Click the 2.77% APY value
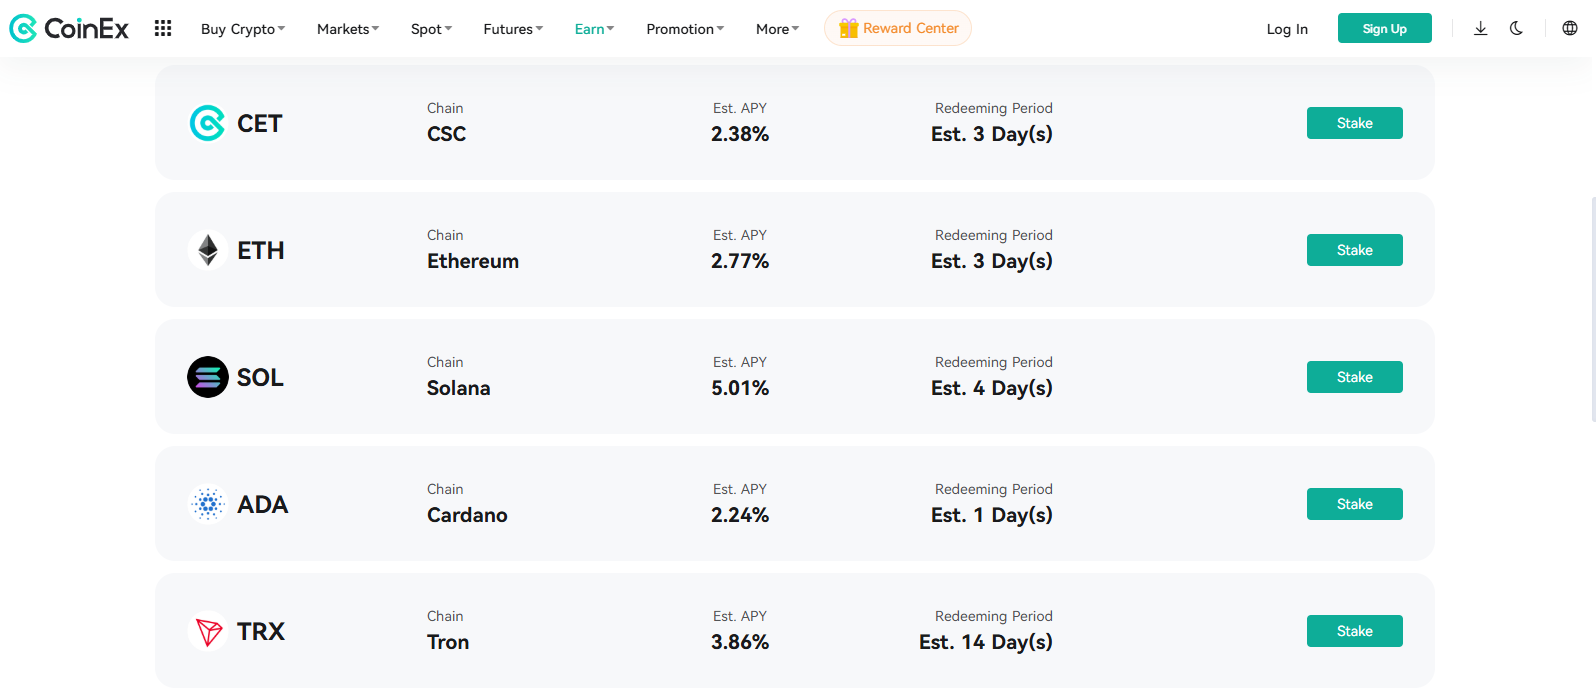The image size is (1596, 690). (x=740, y=261)
